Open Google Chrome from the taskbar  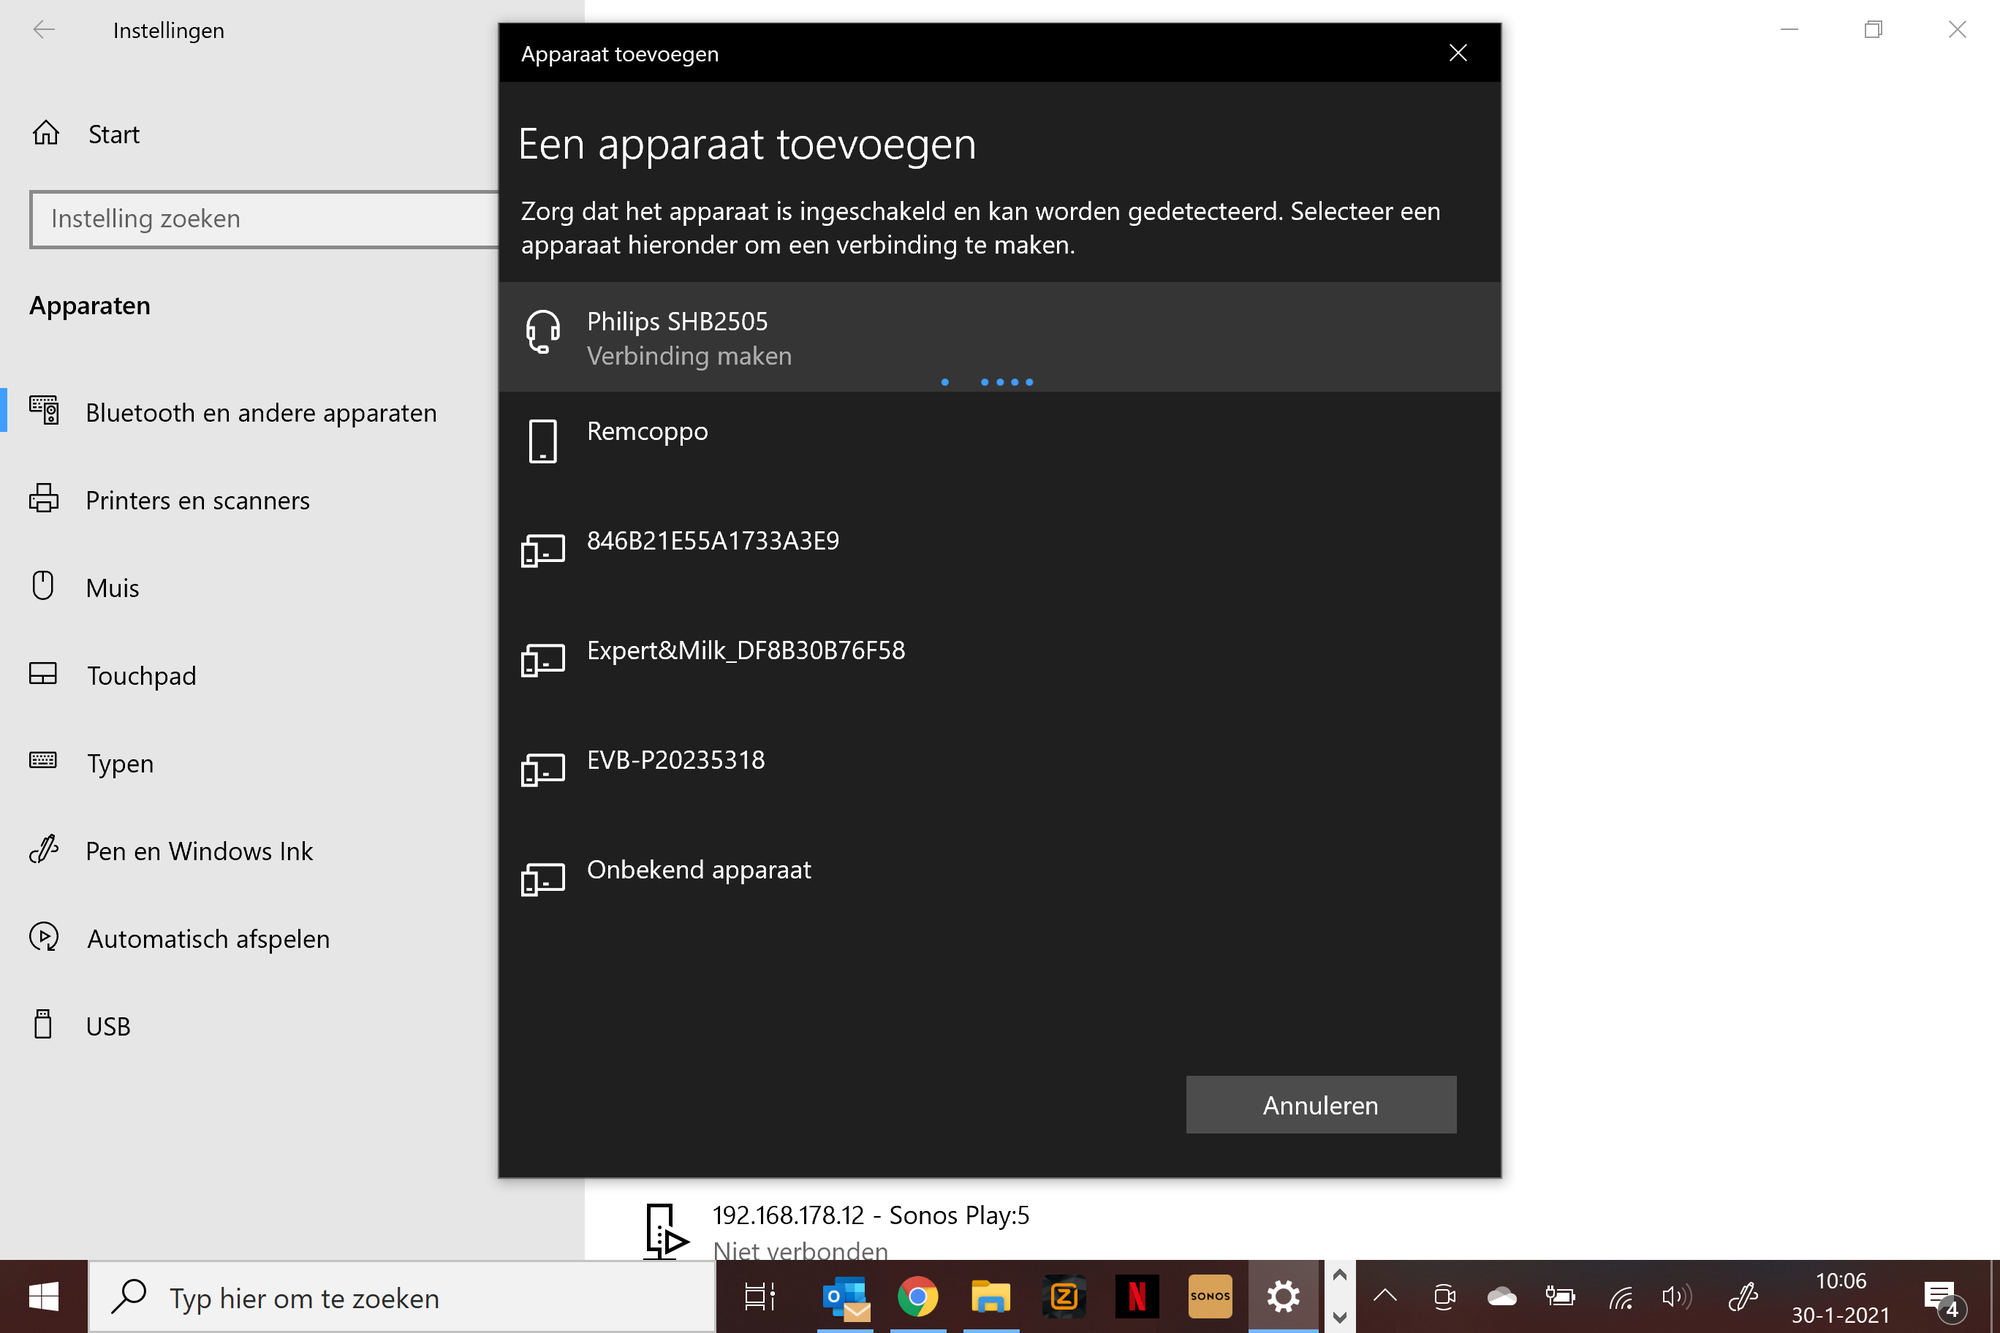918,1298
